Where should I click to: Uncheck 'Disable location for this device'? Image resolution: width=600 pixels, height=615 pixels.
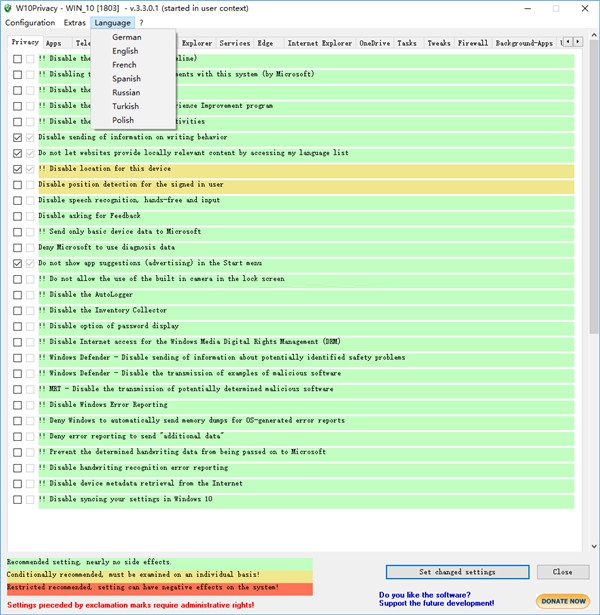tap(18, 169)
